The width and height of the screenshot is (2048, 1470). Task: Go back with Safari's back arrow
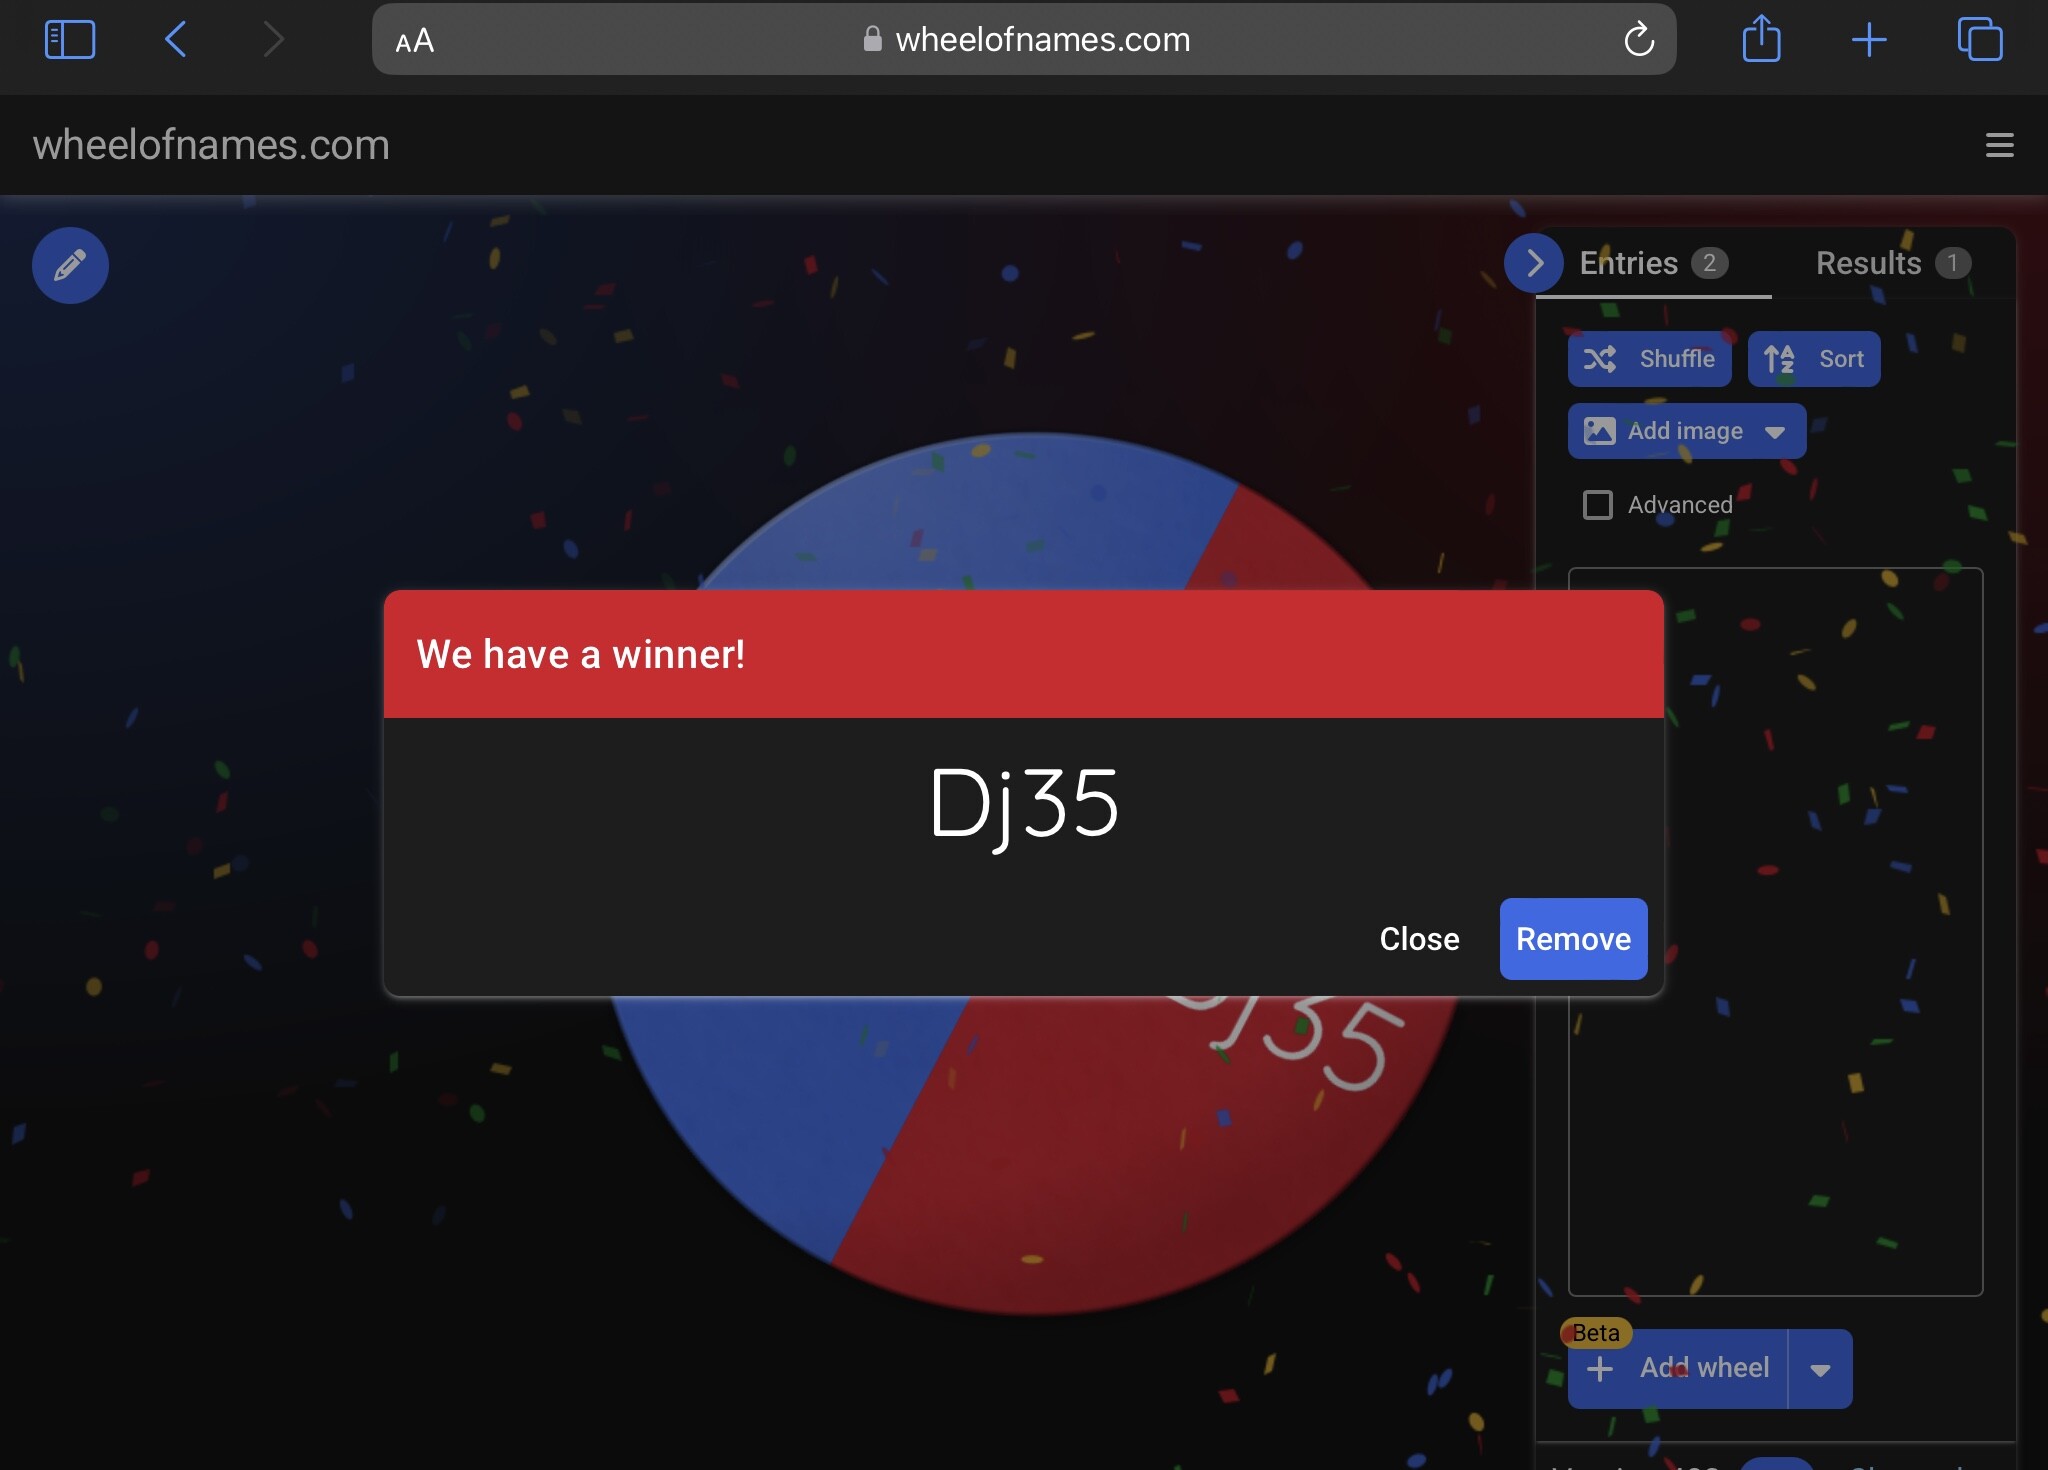point(176,40)
